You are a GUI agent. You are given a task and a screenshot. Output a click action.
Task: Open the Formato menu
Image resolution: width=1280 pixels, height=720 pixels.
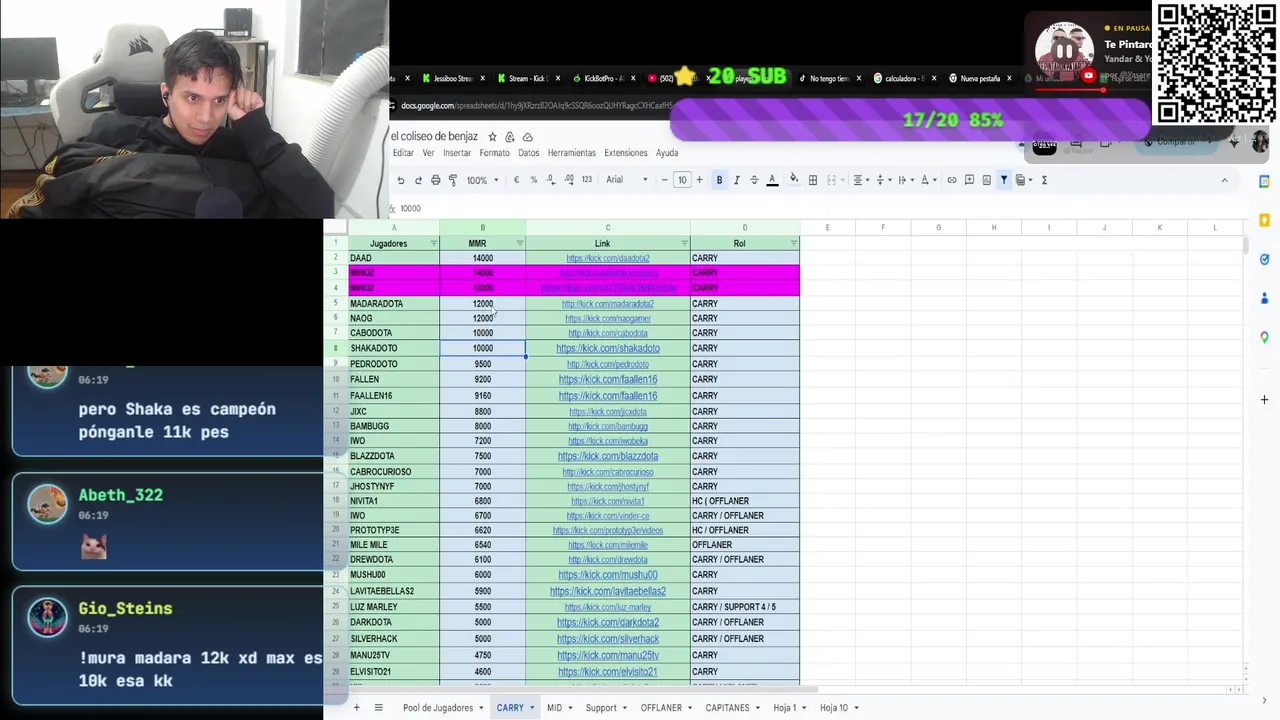(x=494, y=153)
